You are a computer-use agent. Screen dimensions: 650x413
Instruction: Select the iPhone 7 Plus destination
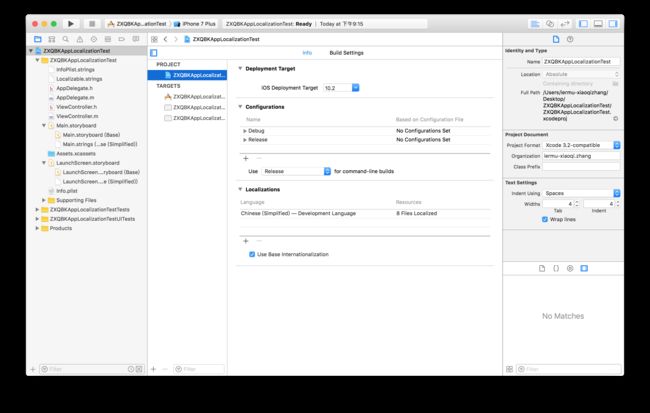click(195, 24)
